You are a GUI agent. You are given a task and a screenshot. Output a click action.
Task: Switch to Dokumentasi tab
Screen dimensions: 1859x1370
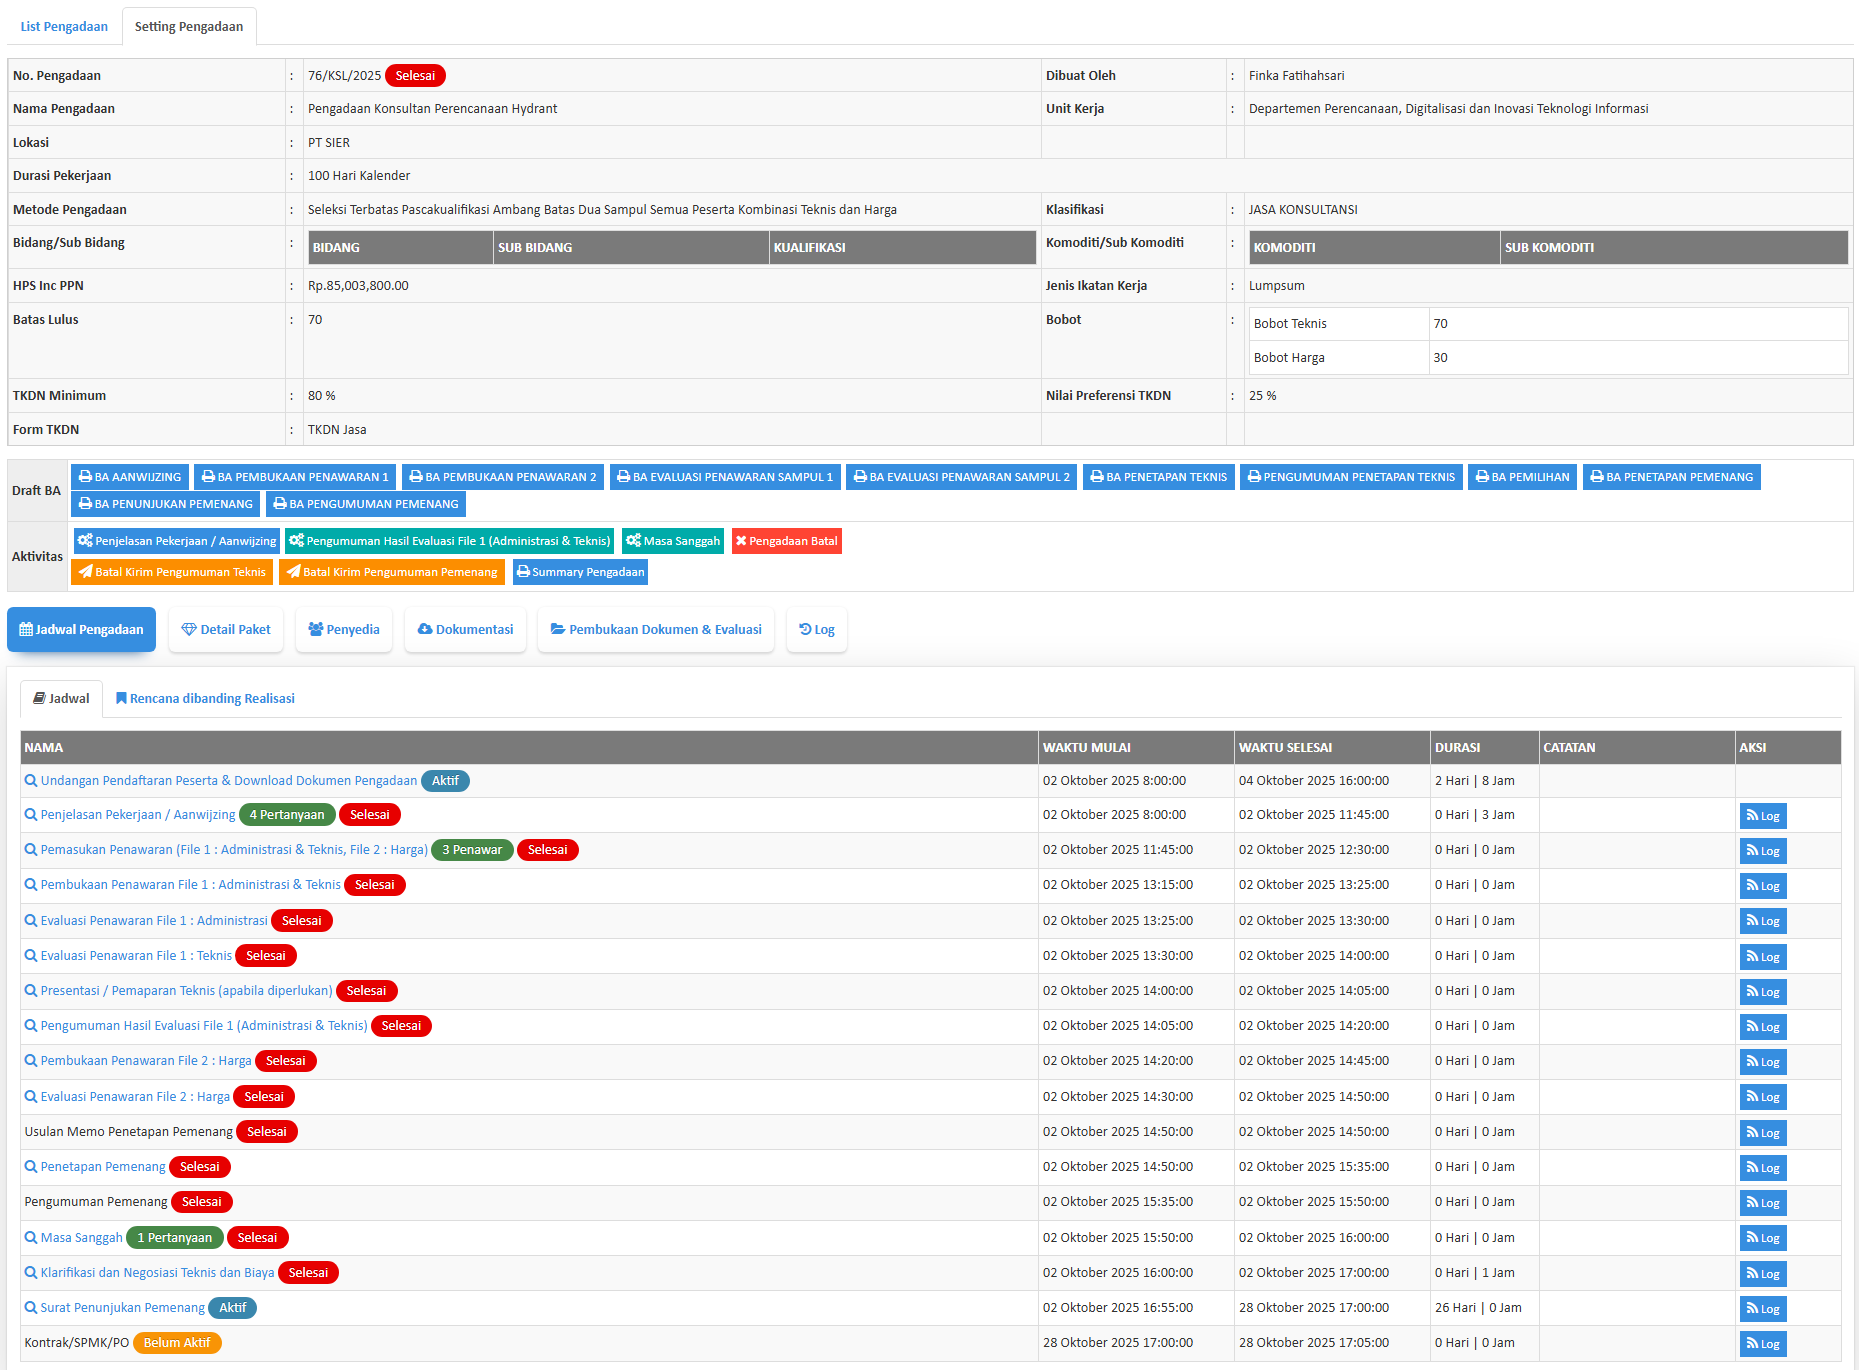point(465,630)
